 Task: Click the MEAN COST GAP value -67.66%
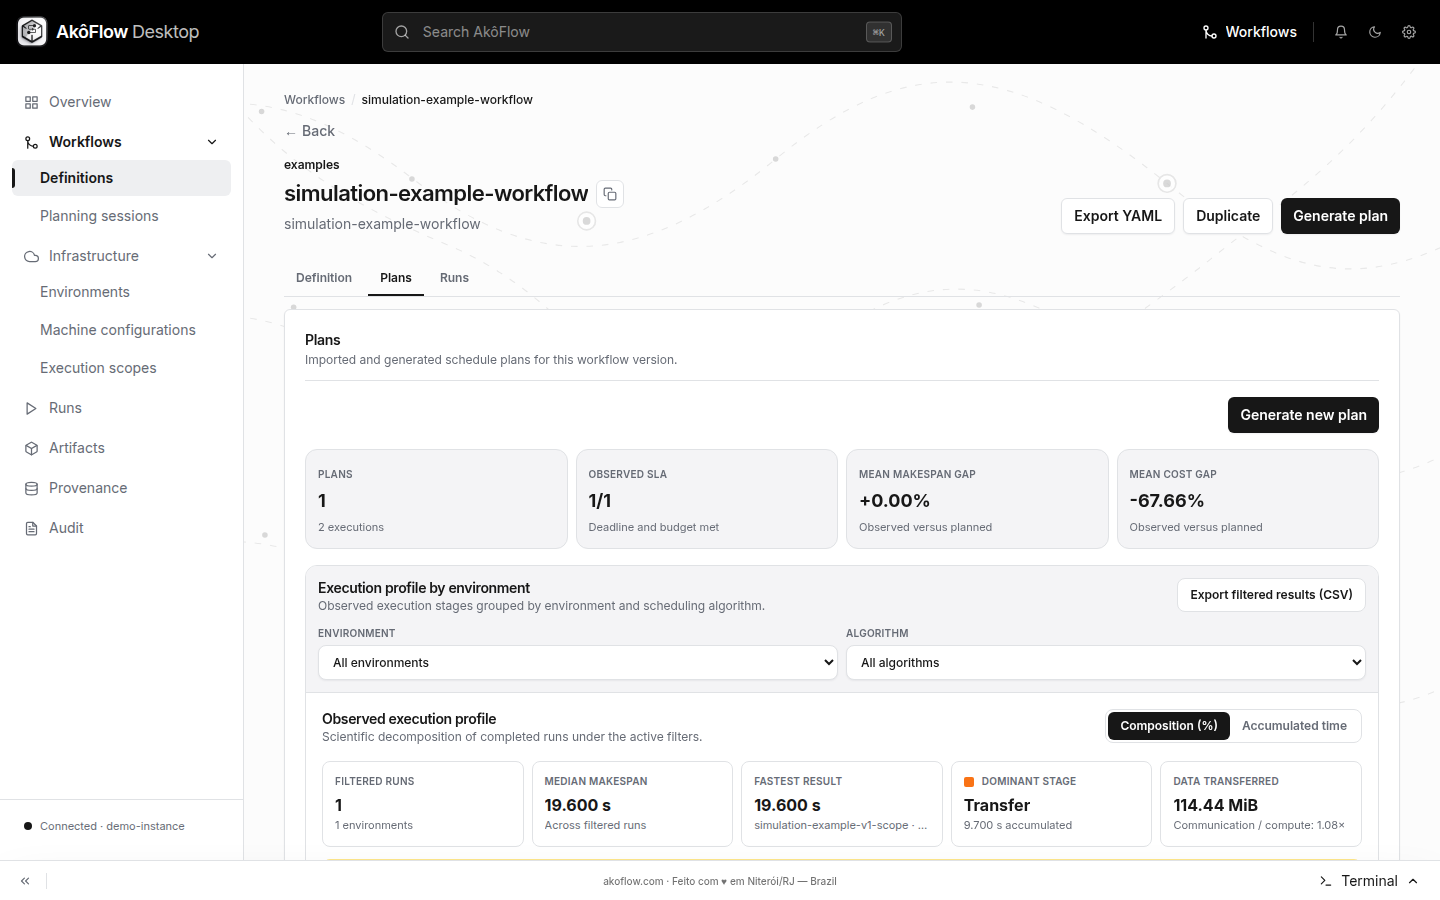coord(1166,501)
